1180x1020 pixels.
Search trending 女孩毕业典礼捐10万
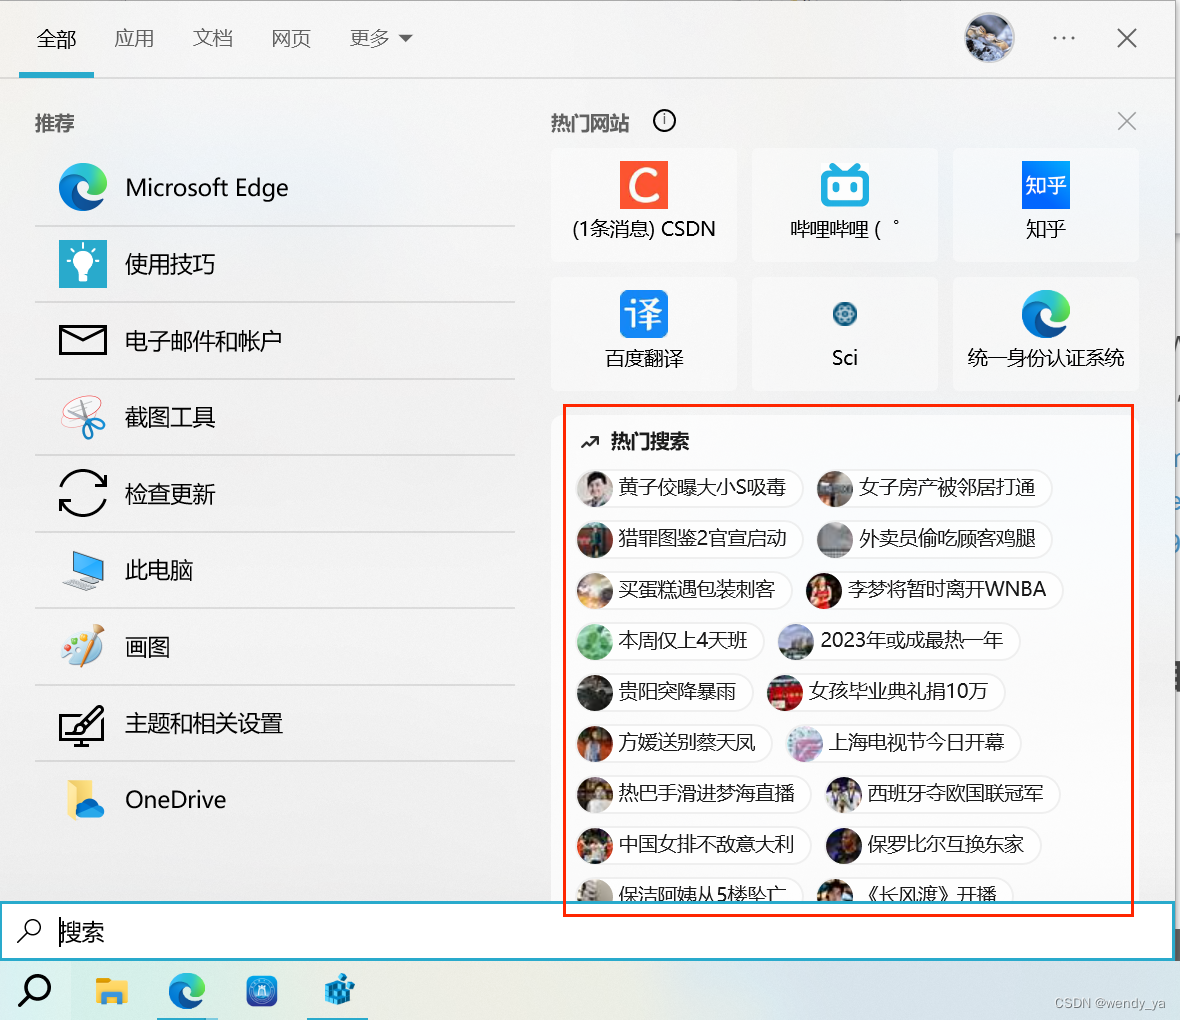coord(885,693)
